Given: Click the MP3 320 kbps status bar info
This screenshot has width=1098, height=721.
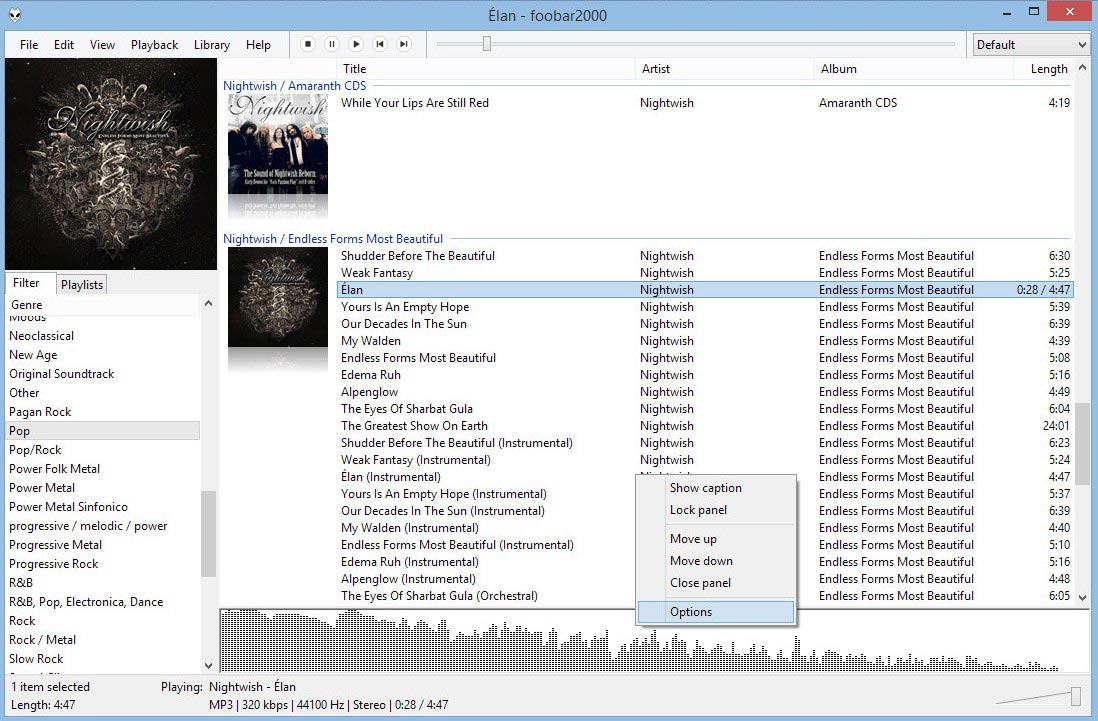Looking at the screenshot, I should click(x=328, y=705).
